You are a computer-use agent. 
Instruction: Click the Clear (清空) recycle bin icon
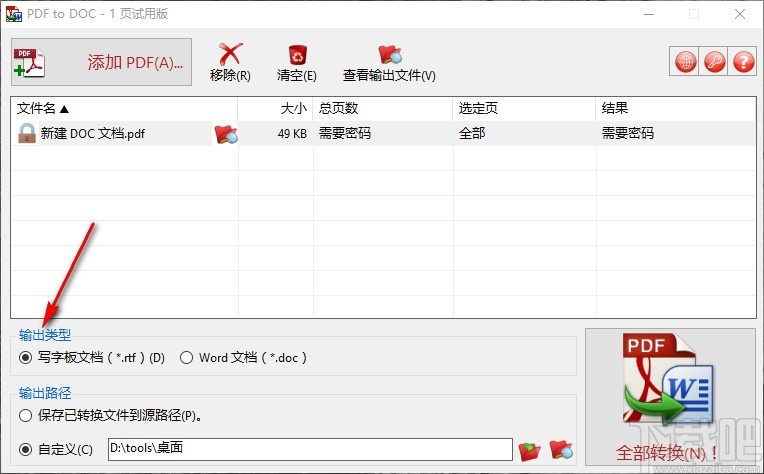(297, 55)
